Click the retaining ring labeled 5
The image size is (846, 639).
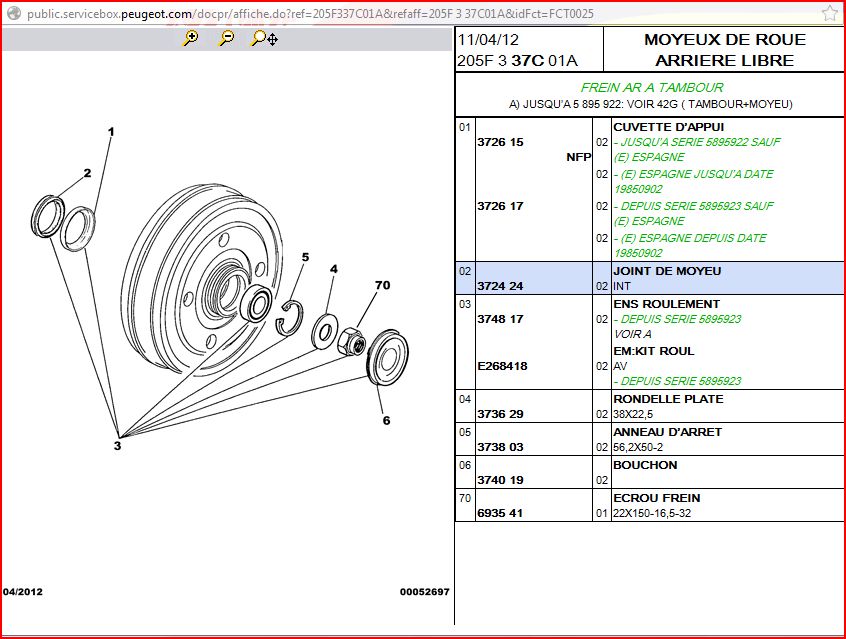click(288, 313)
